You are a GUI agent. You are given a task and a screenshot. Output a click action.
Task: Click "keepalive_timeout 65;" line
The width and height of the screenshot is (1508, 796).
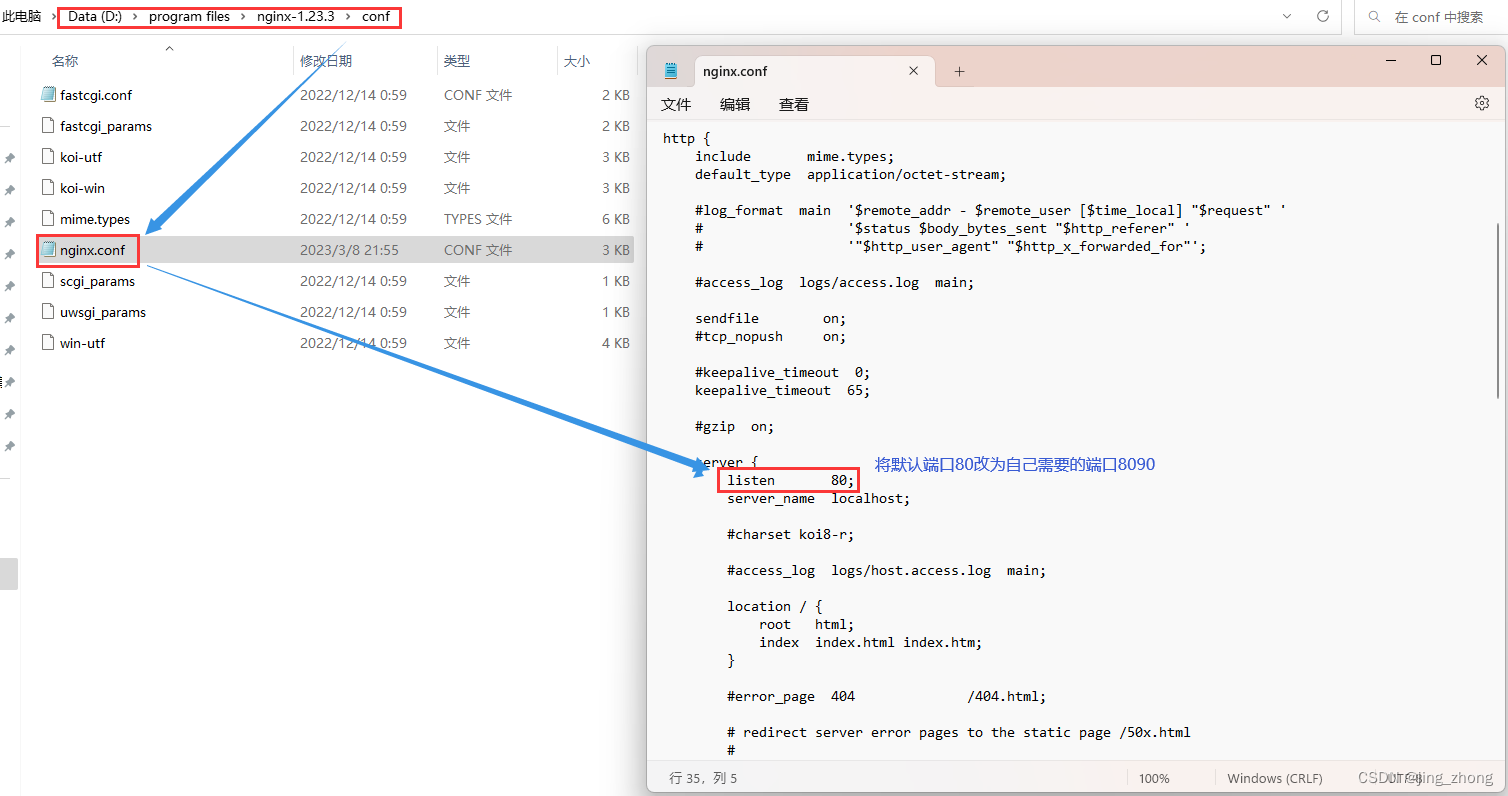783,390
